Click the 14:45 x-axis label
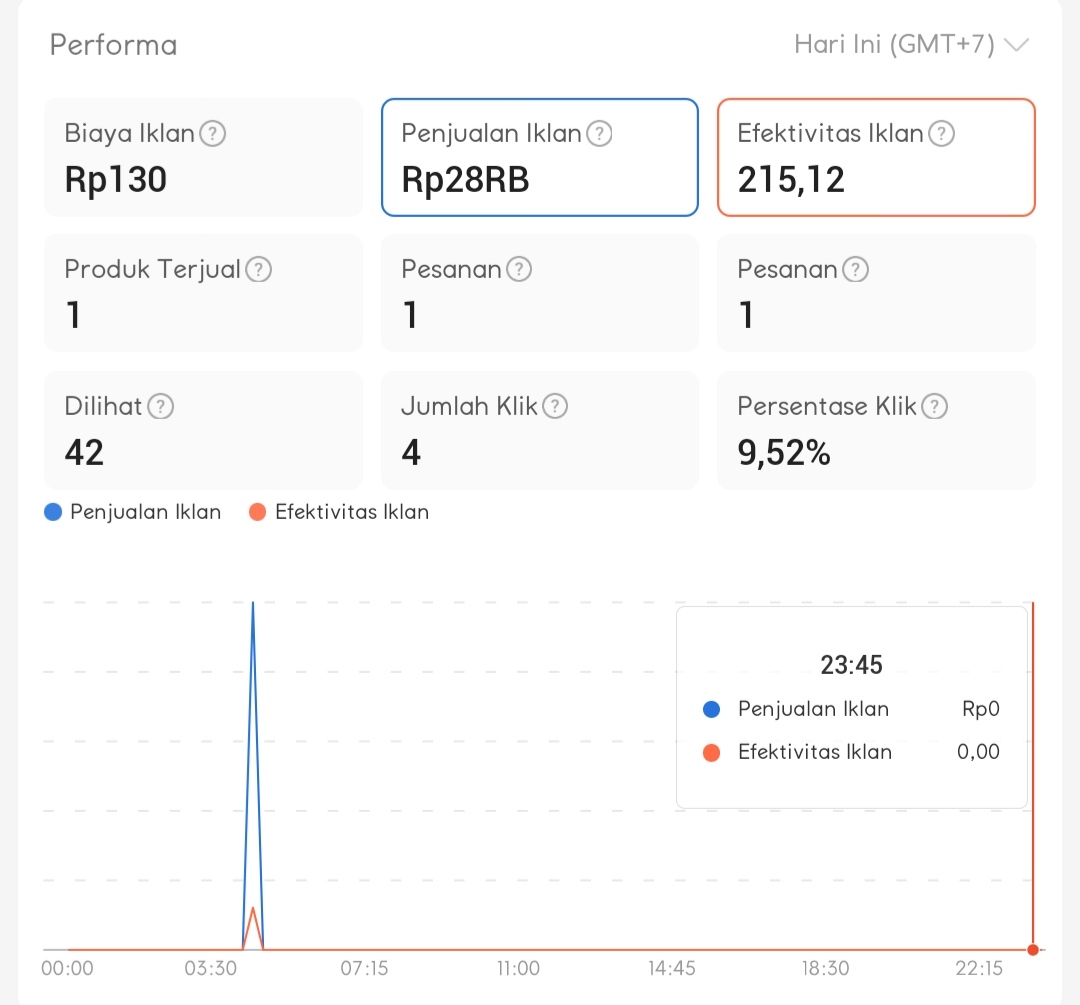This screenshot has width=1080, height=1005. point(672,968)
